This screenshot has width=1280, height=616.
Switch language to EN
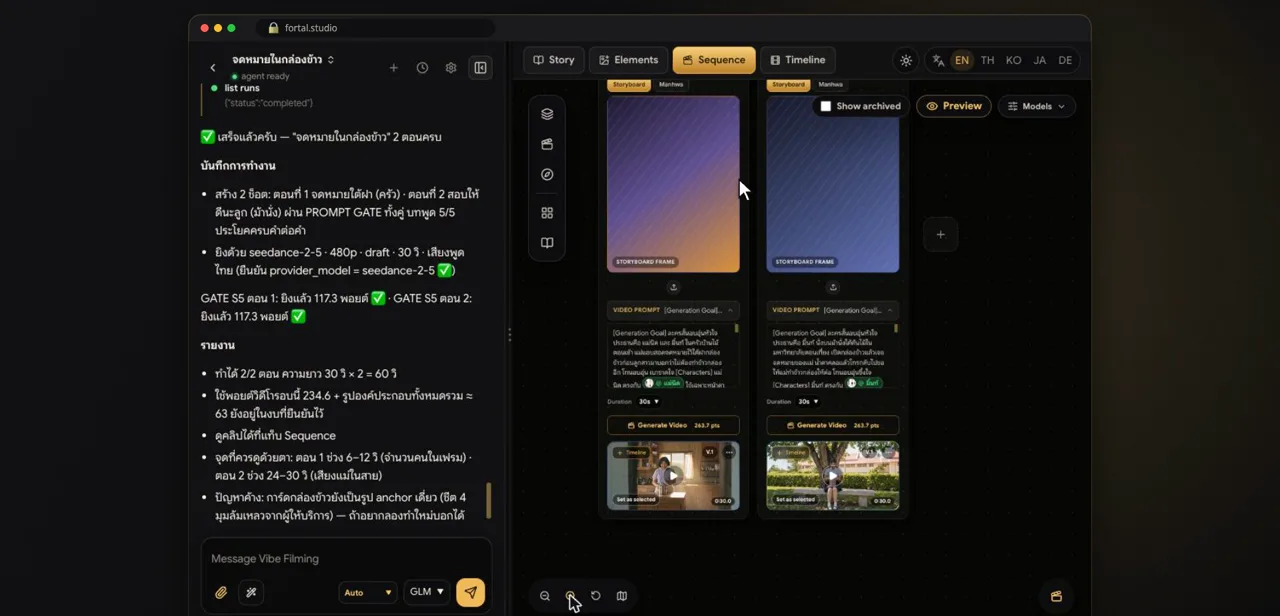coord(962,60)
